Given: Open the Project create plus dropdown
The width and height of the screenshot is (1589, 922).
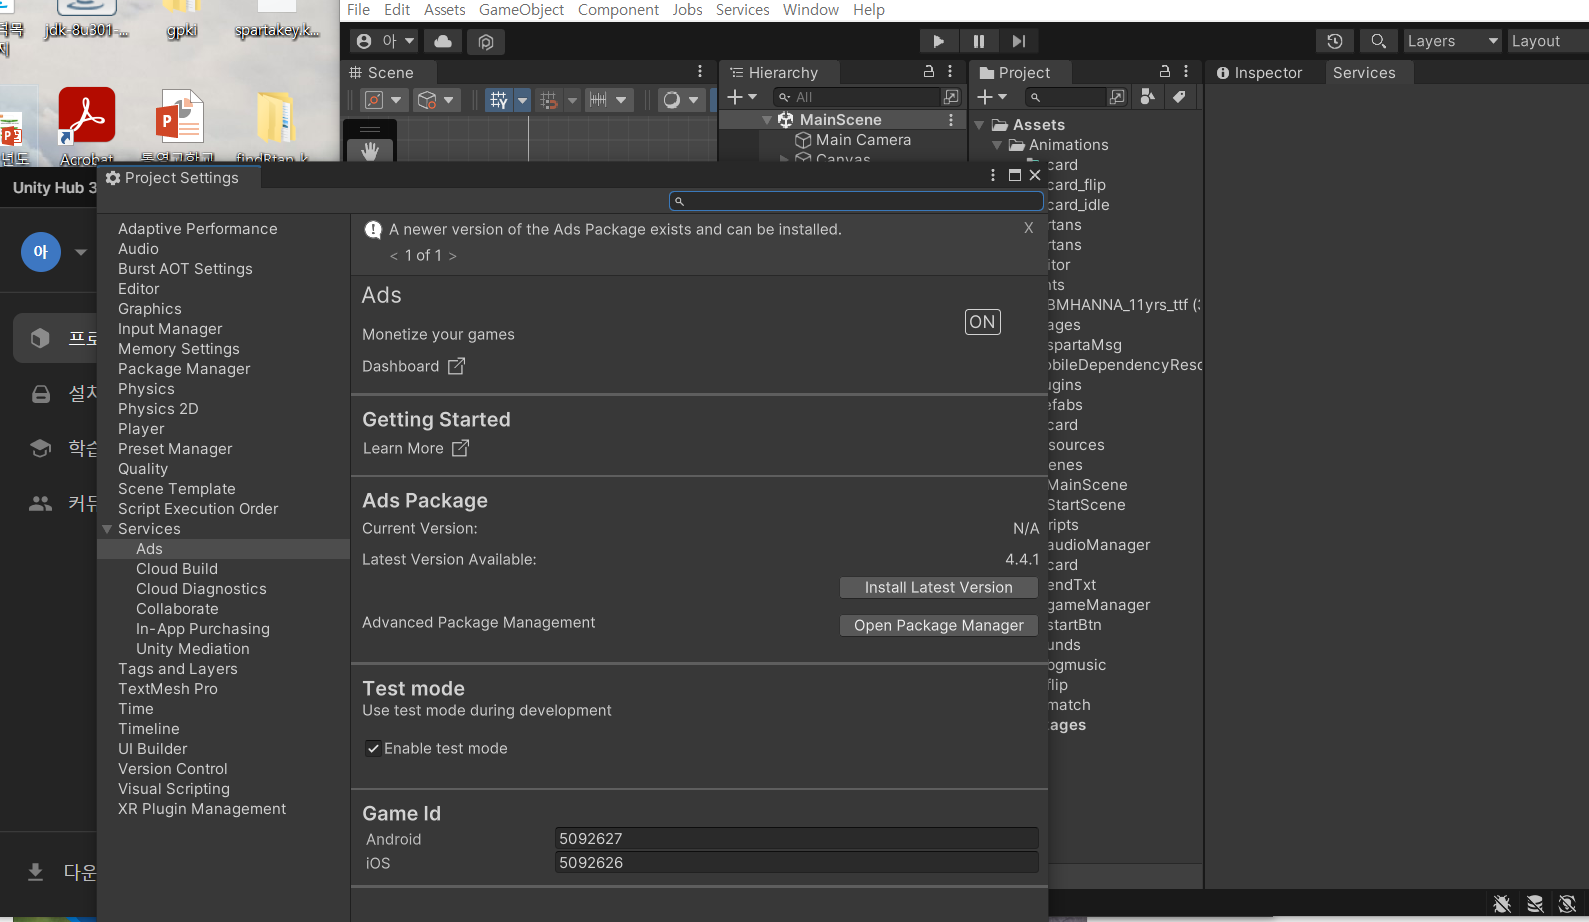Looking at the screenshot, I should point(992,97).
